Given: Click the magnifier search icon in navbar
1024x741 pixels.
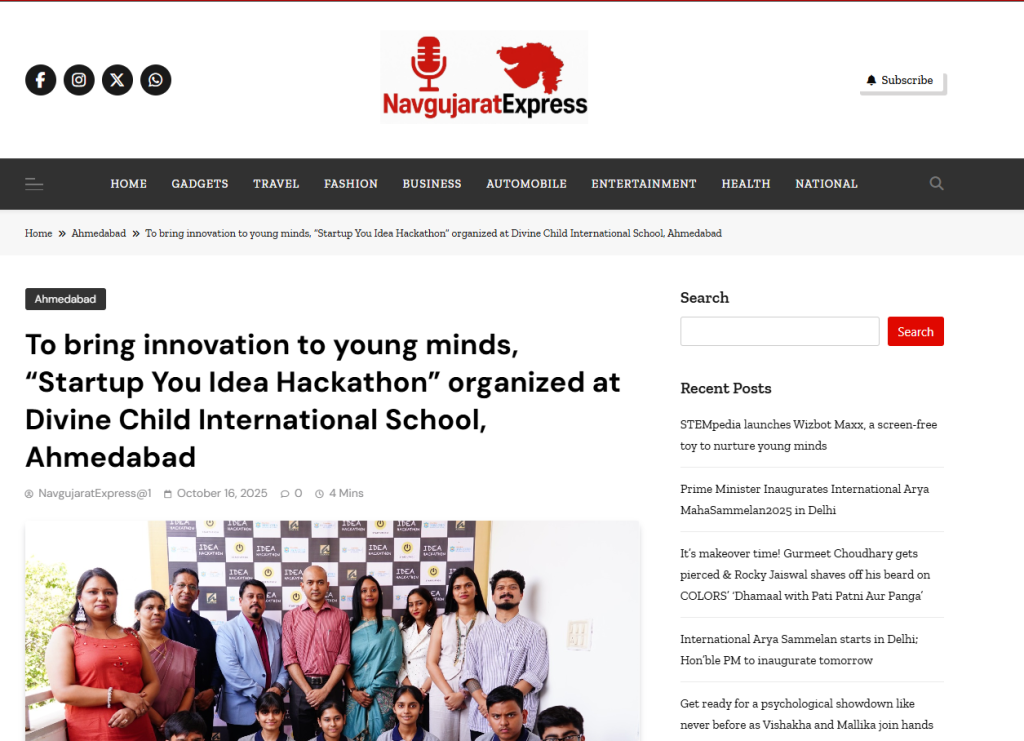Looking at the screenshot, I should tap(936, 183).
